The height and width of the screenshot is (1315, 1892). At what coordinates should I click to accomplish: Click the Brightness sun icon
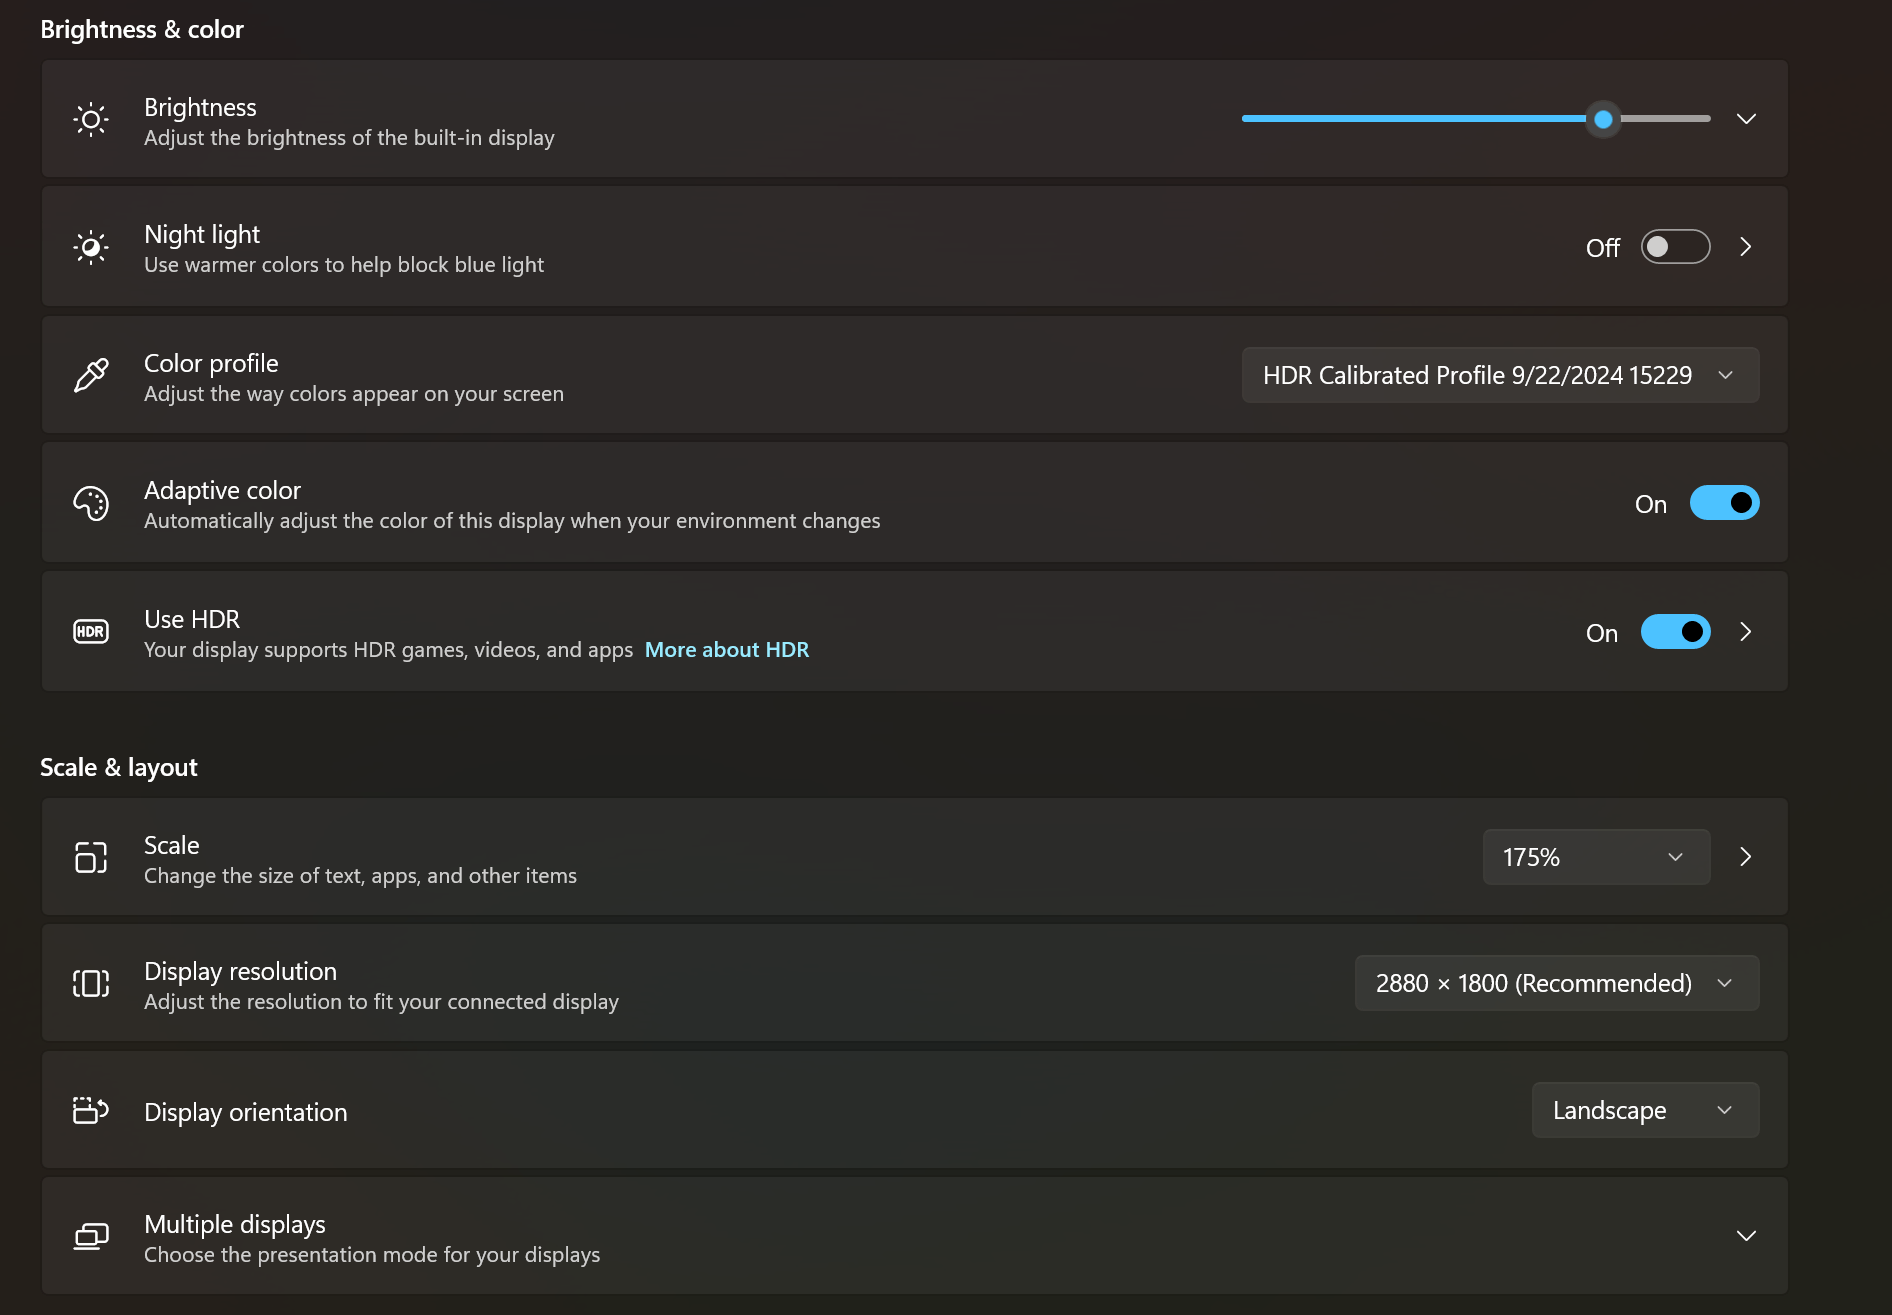click(91, 120)
